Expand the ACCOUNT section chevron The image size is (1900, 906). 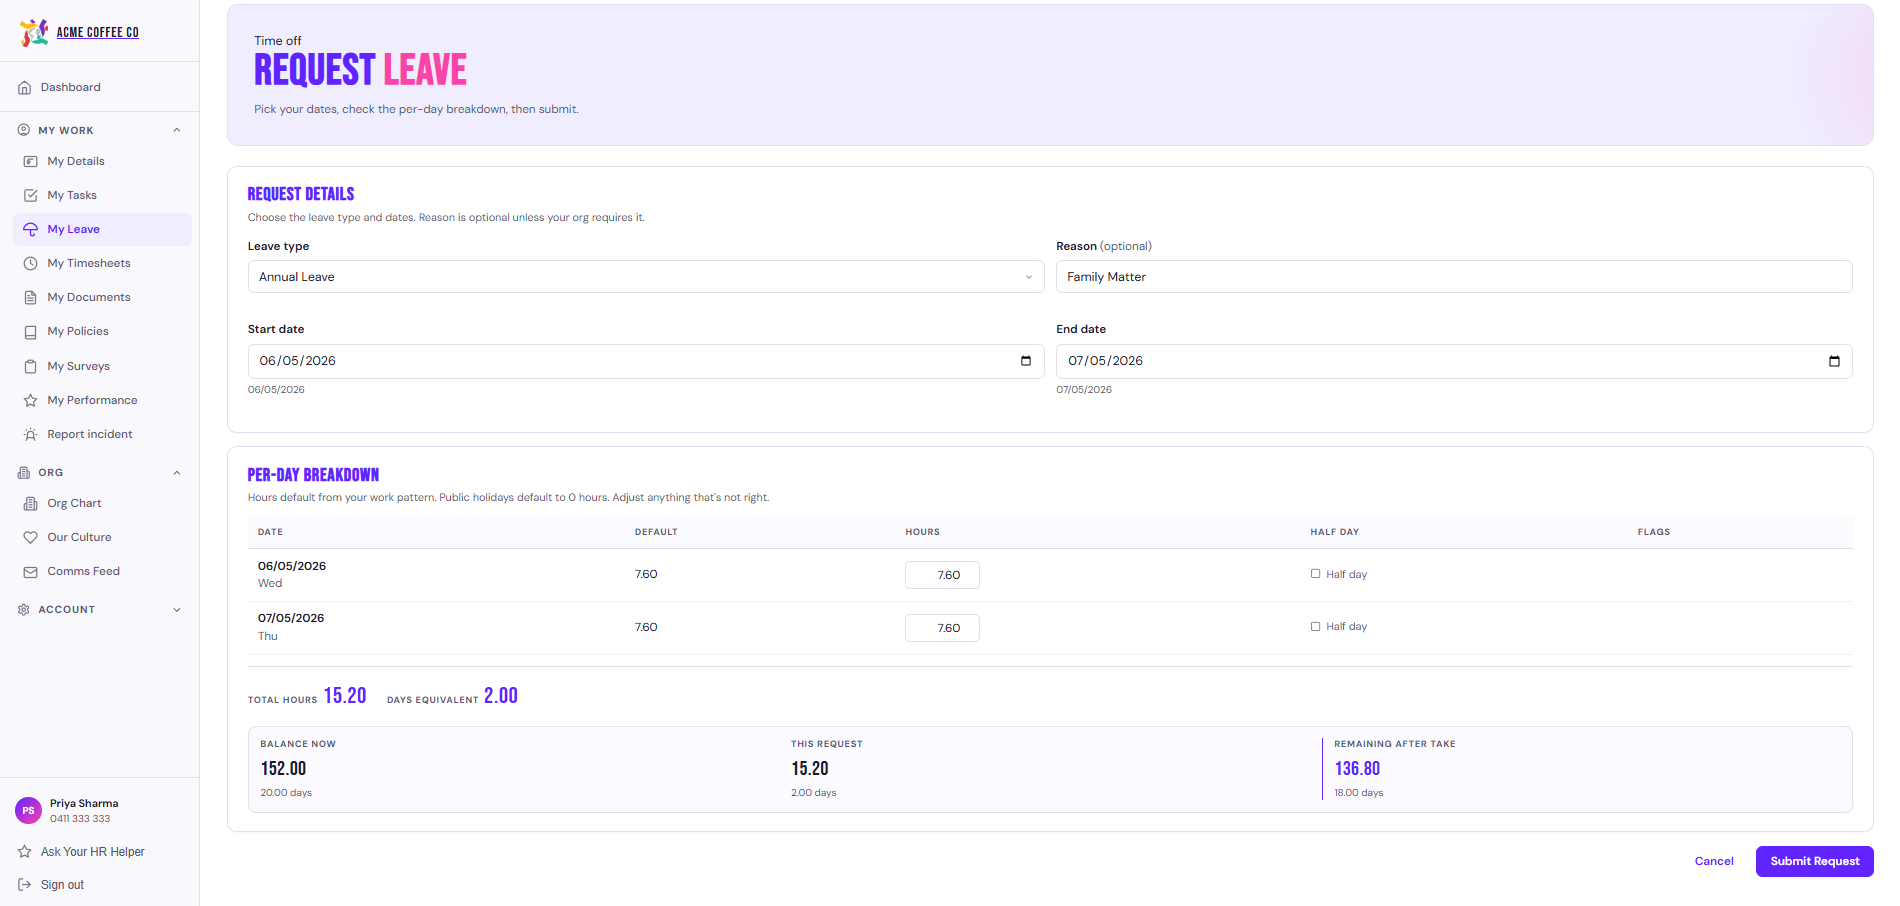click(177, 610)
